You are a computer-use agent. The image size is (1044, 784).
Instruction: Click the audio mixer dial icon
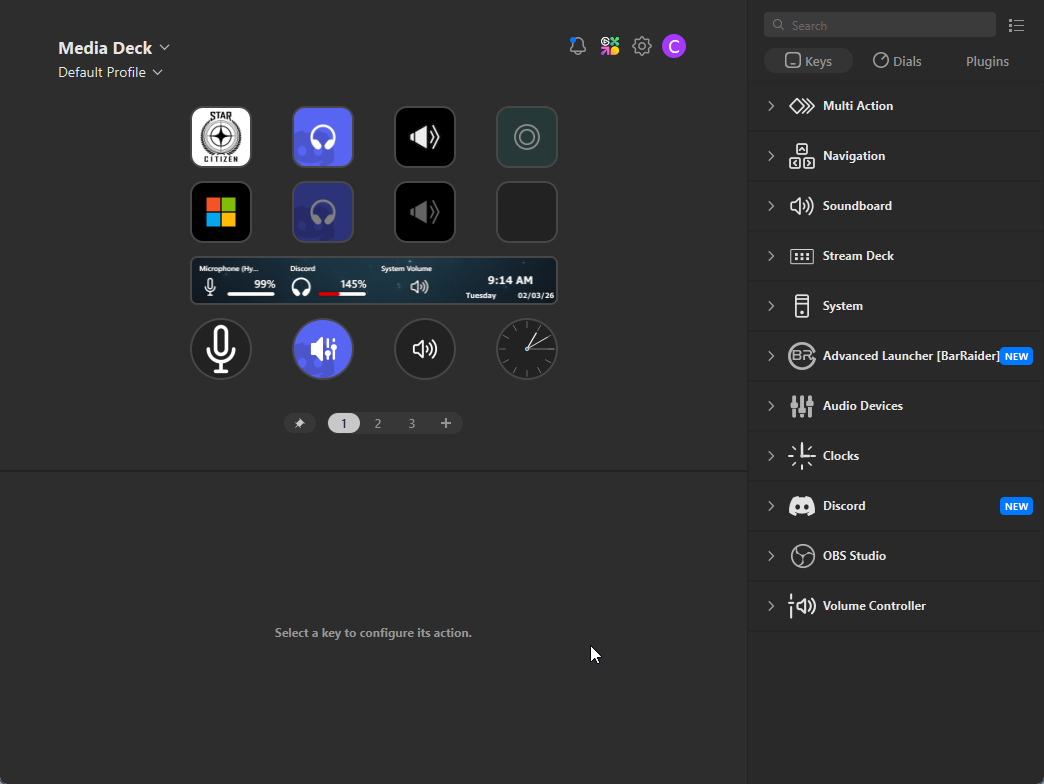(x=323, y=349)
